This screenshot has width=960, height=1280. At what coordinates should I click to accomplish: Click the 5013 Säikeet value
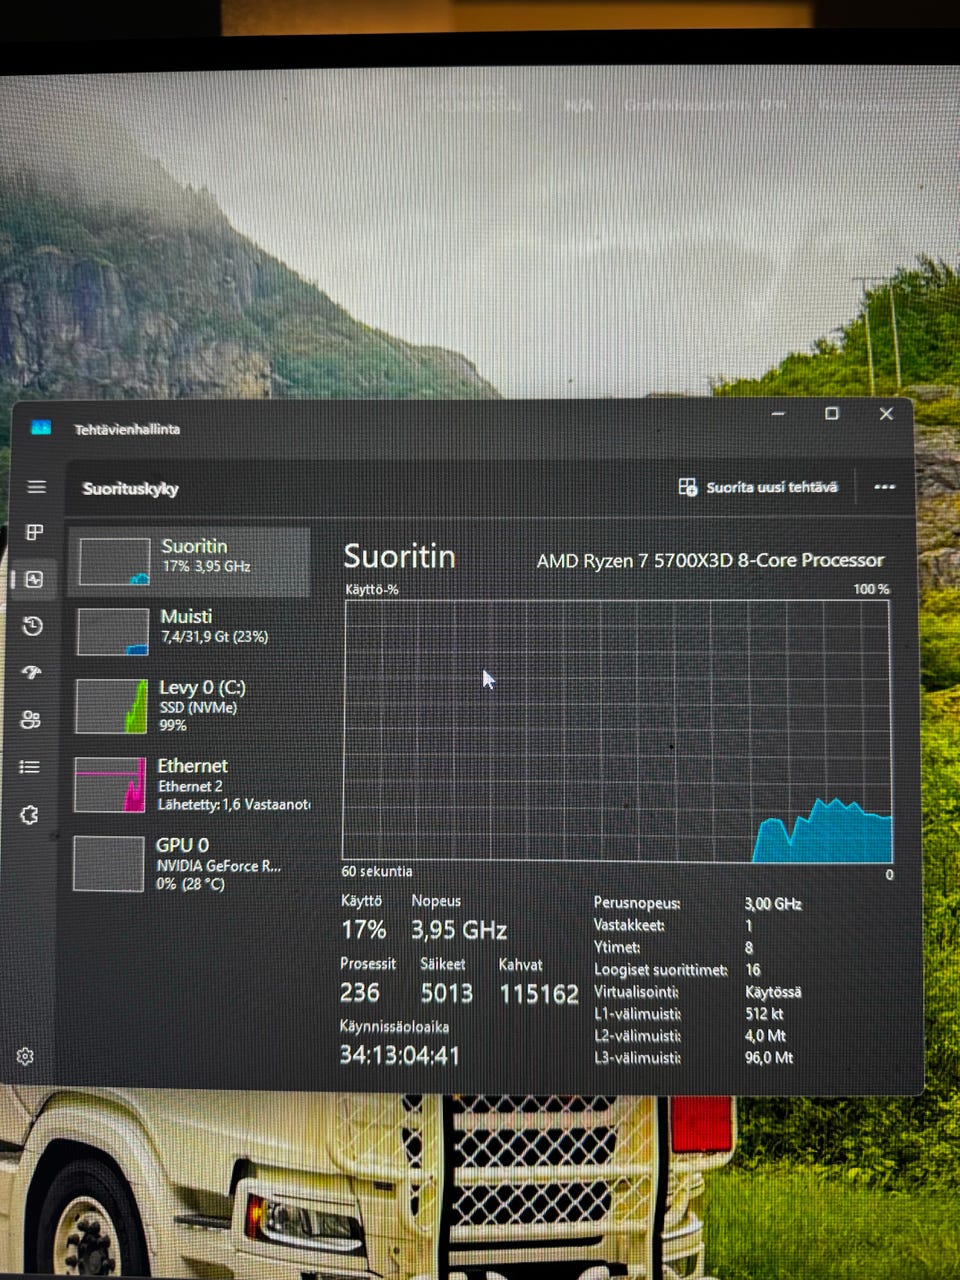pyautogui.click(x=446, y=993)
